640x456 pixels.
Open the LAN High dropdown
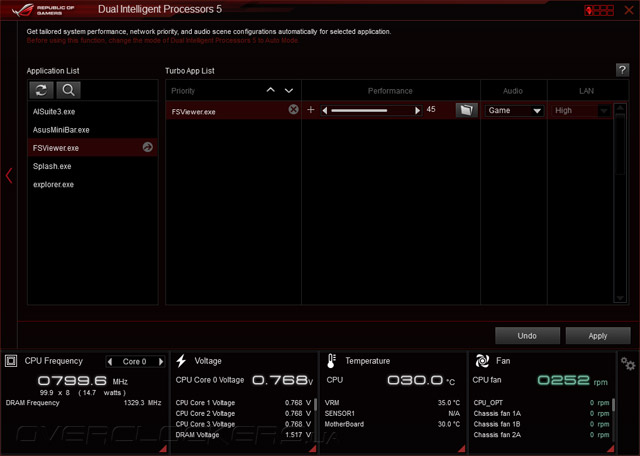582,111
